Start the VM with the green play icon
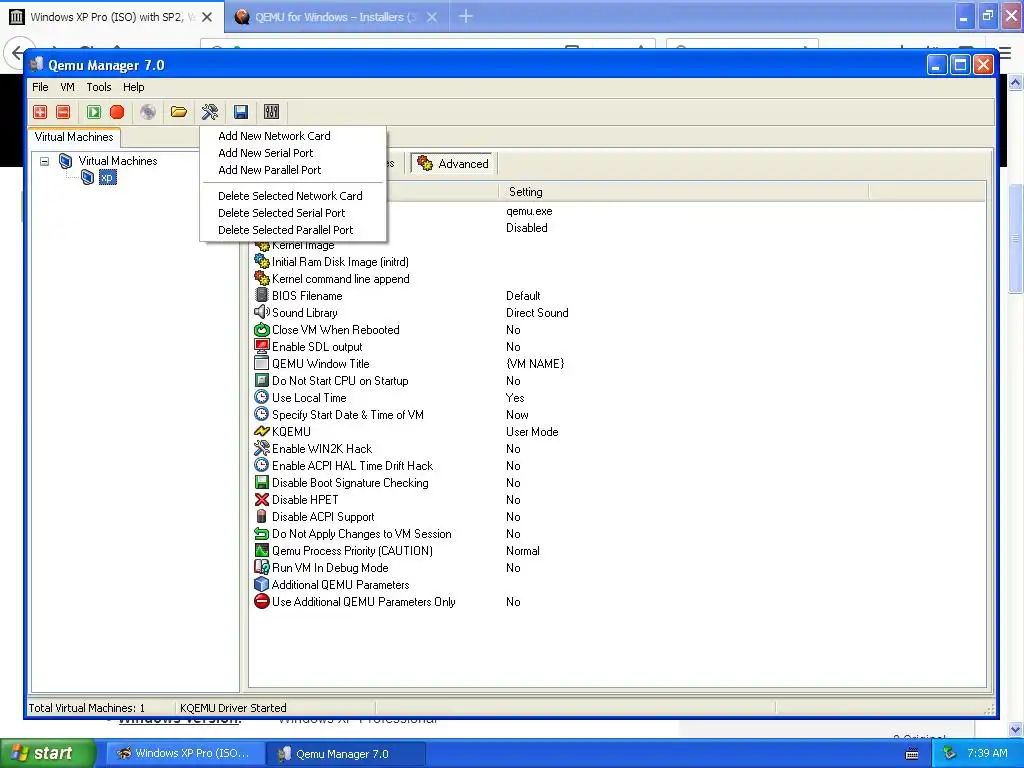1024x768 pixels. (x=94, y=112)
